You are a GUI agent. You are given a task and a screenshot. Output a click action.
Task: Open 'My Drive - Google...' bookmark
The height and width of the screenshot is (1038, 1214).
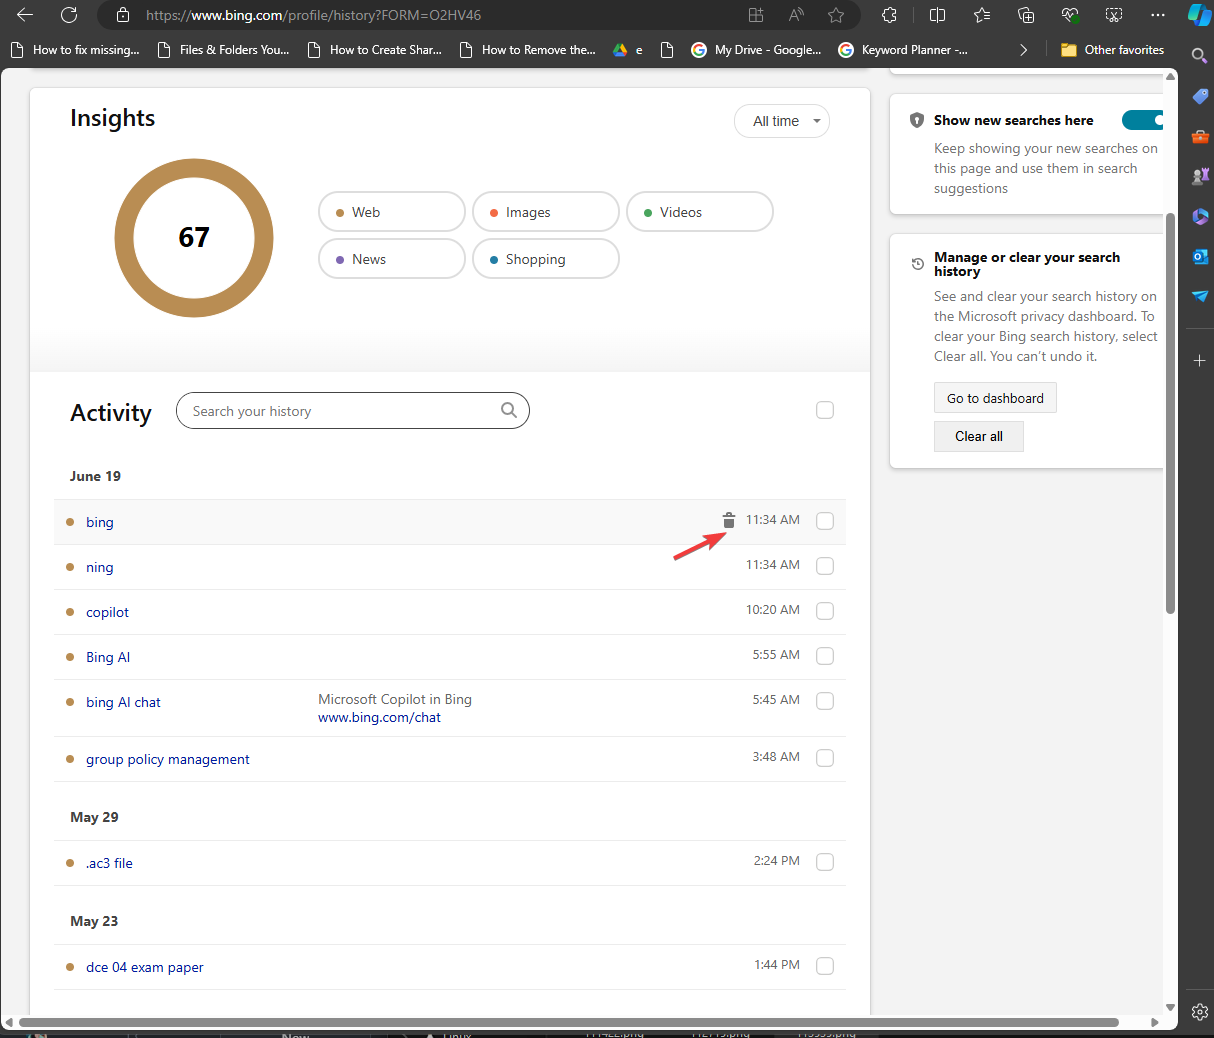click(x=757, y=49)
